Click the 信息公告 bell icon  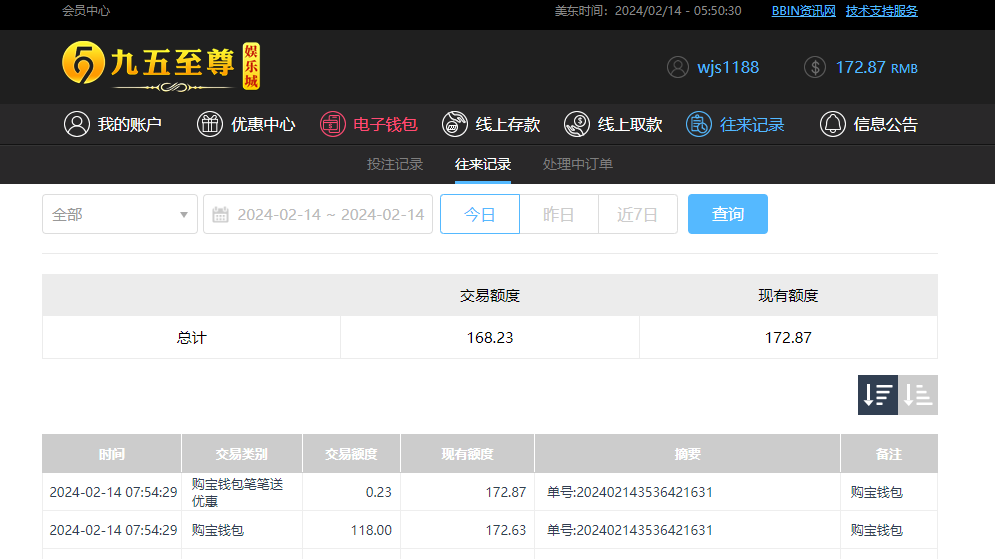[x=833, y=124]
